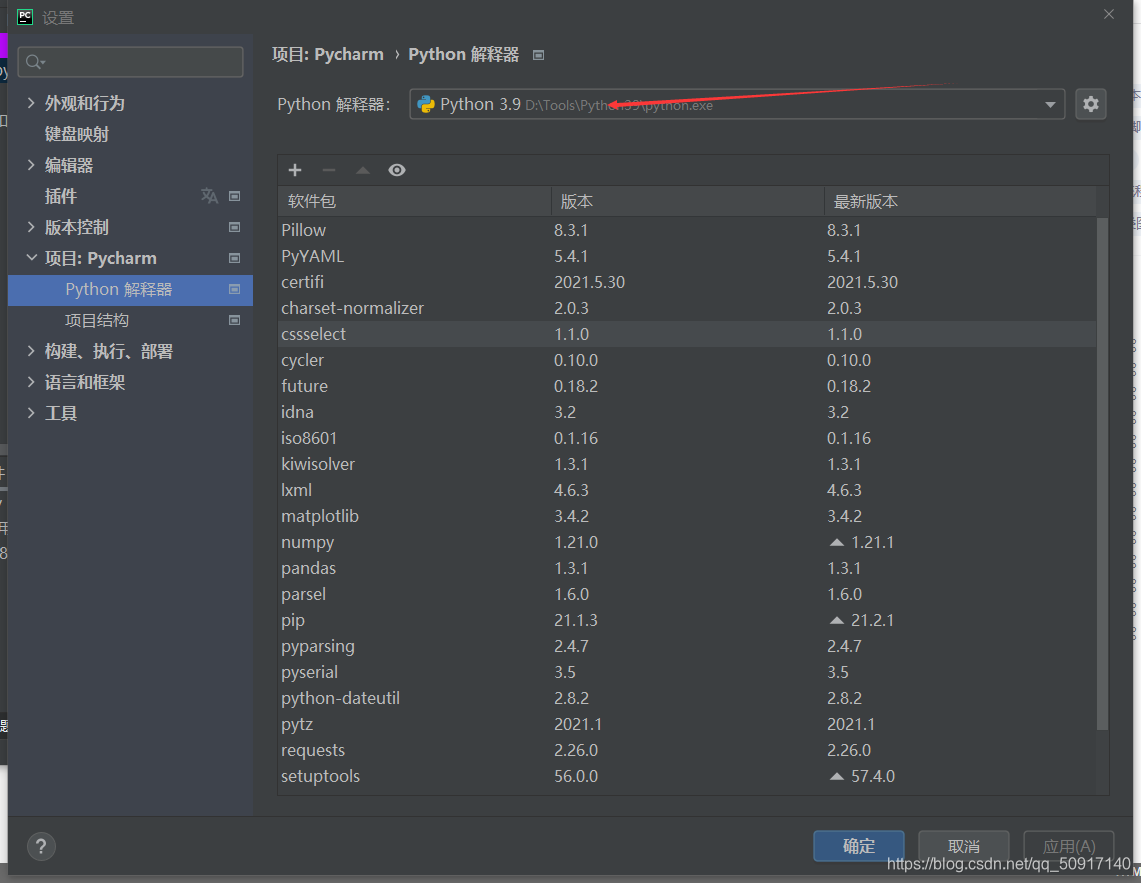Click upgrade arrow beside numpy 1.21.1
Screen dimensions: 1141x883
click(x=837, y=542)
